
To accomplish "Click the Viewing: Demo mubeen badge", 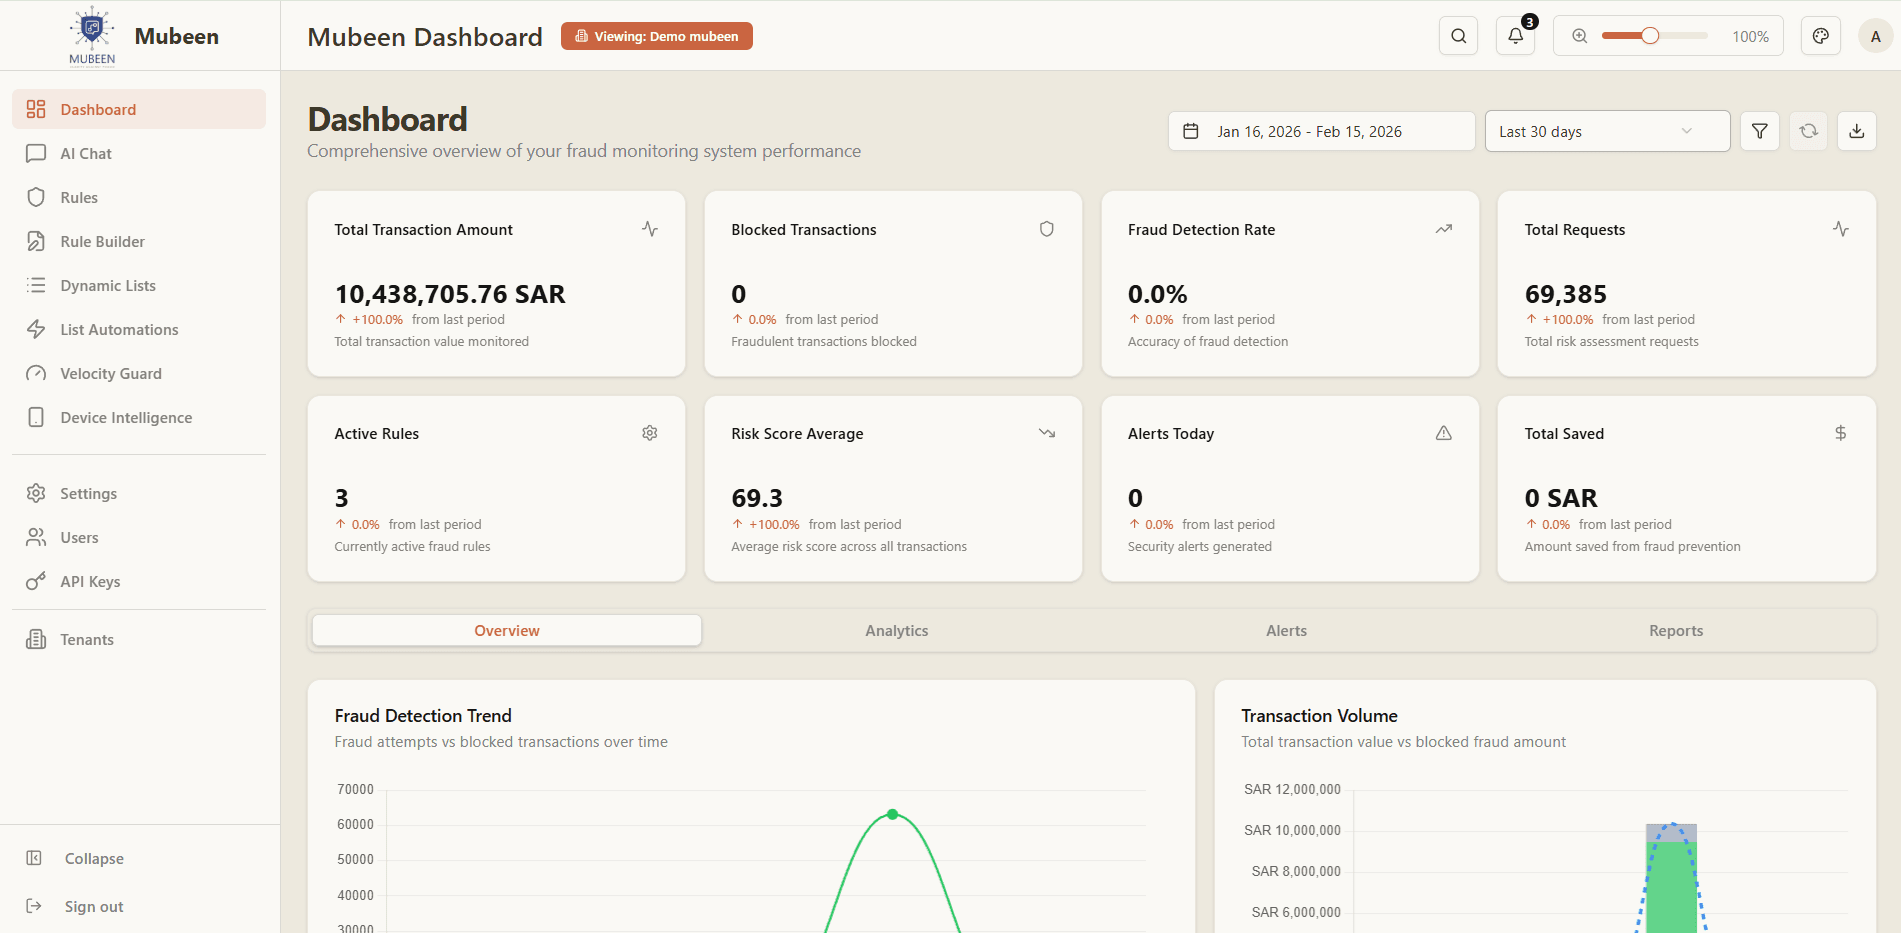I will pos(656,36).
